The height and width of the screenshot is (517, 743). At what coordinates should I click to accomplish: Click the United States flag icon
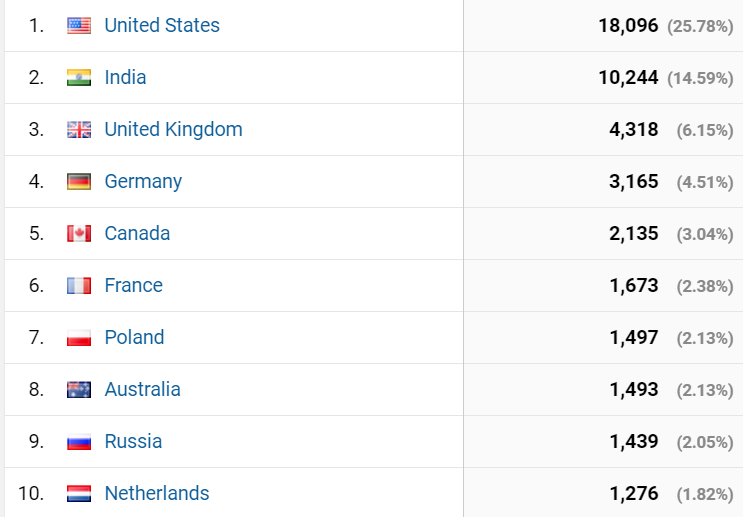click(x=79, y=26)
